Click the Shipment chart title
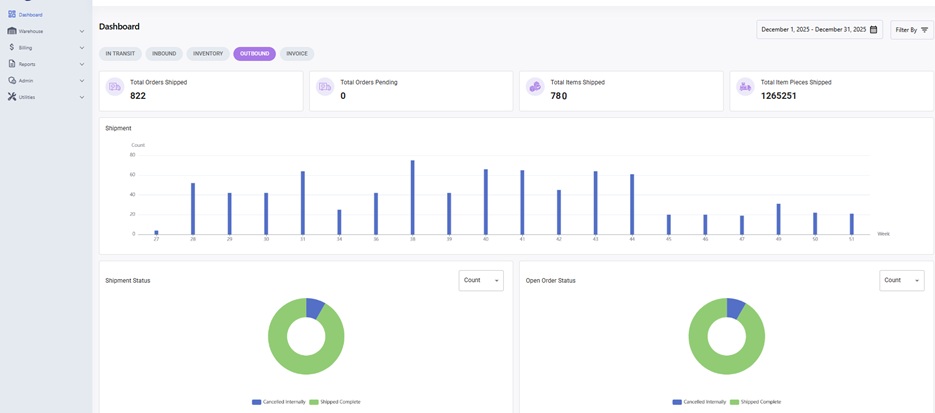The height and width of the screenshot is (413, 935). [x=118, y=128]
